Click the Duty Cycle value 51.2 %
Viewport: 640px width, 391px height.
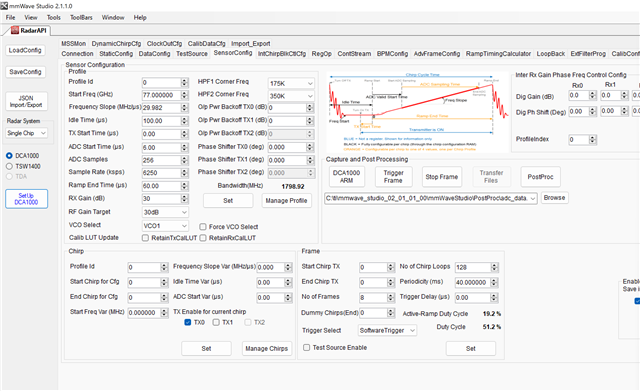point(492,327)
